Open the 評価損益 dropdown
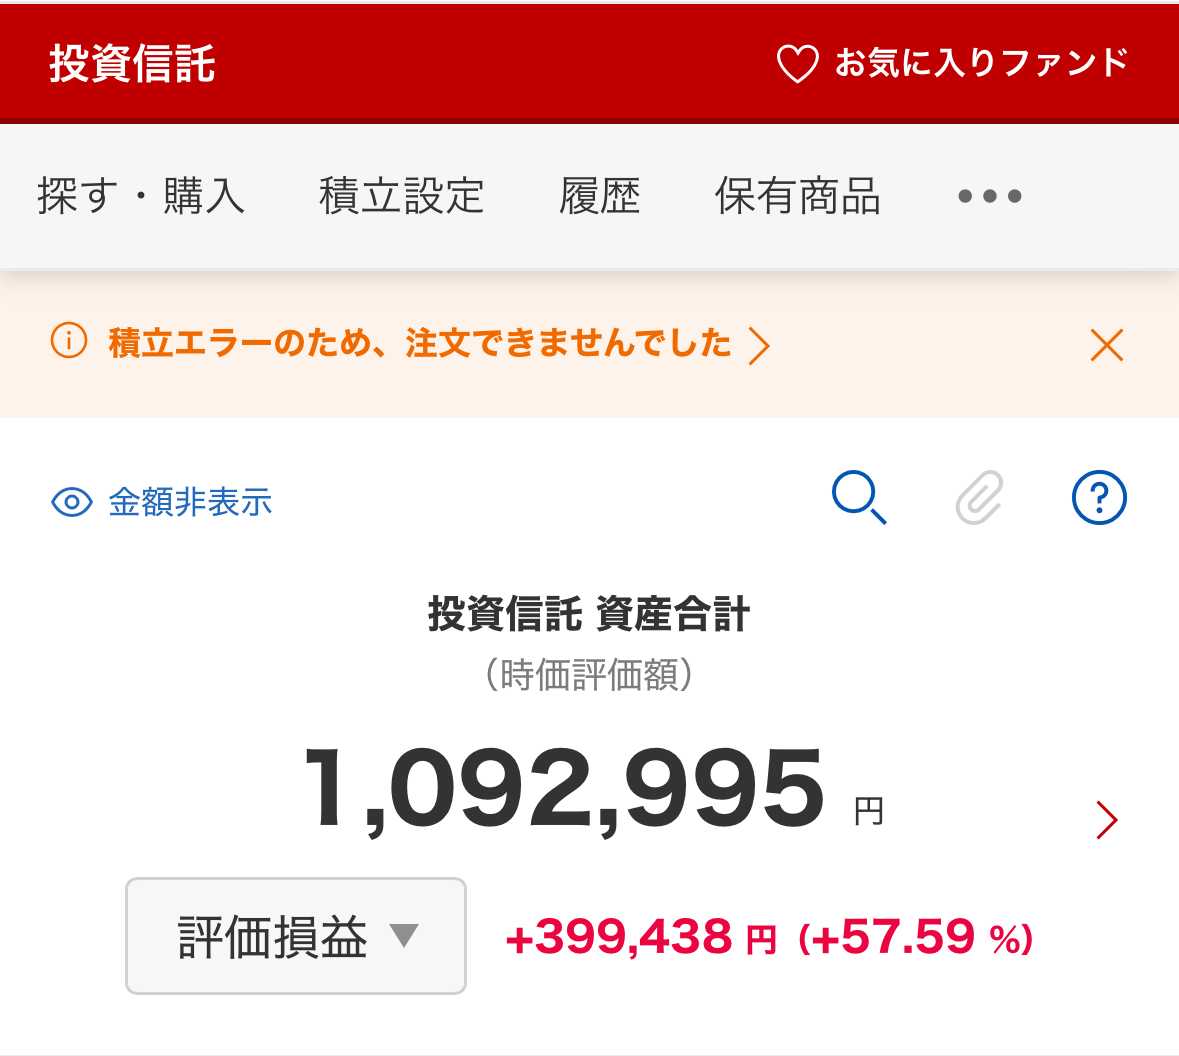The width and height of the screenshot is (1179, 1056). pos(296,936)
